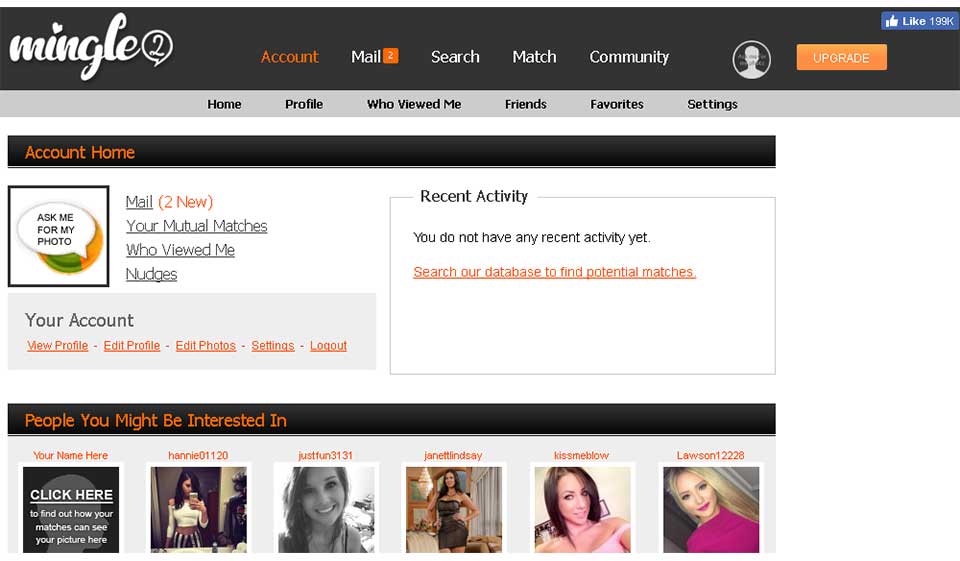Viewport: 960px width, 561px height.
Task: Click the Edit Photos link
Action: (205, 346)
